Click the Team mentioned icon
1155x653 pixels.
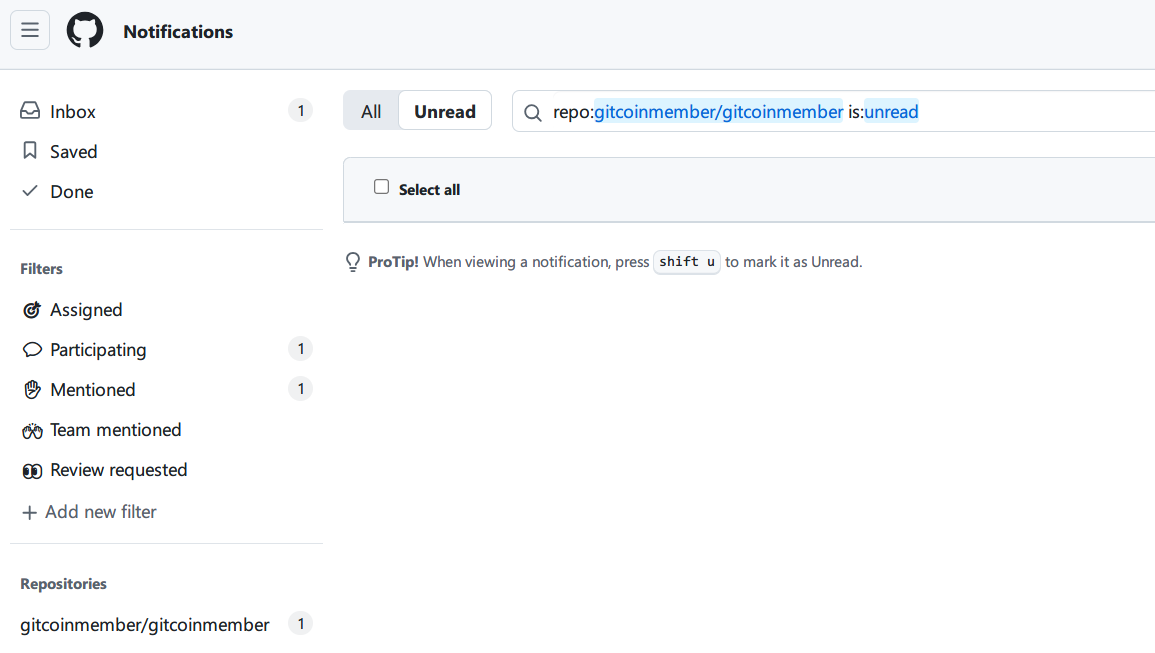tap(32, 431)
